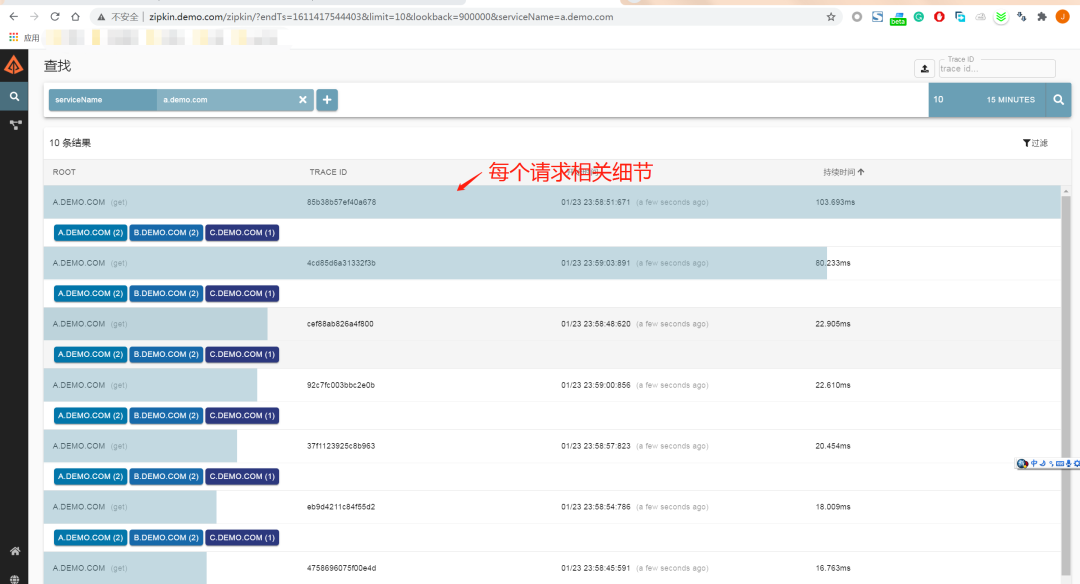Screen dimensions: 1080x584
Task: Open the 过滤 filter dropdown
Action: (1035, 143)
